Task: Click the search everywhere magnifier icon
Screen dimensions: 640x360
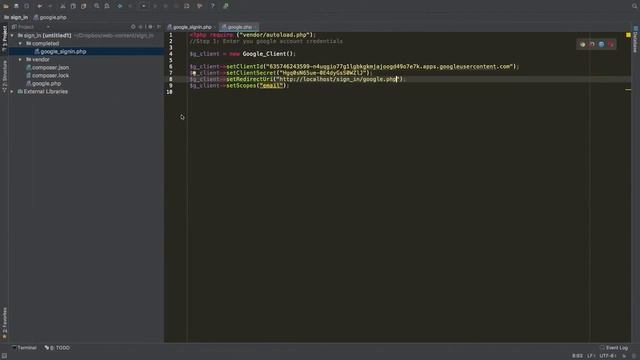Action: [634, 6]
